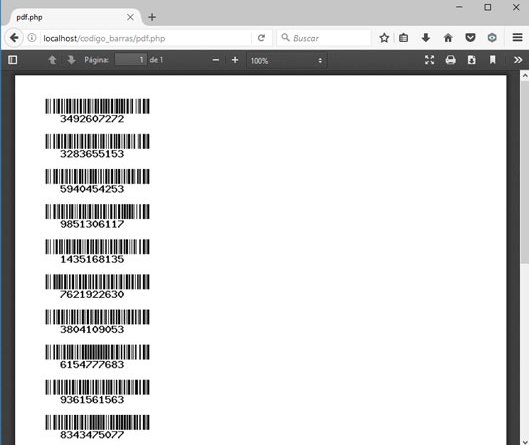The image size is (529, 445).
Task: Click the vertical scrollbar thumb
Action: click(525, 172)
